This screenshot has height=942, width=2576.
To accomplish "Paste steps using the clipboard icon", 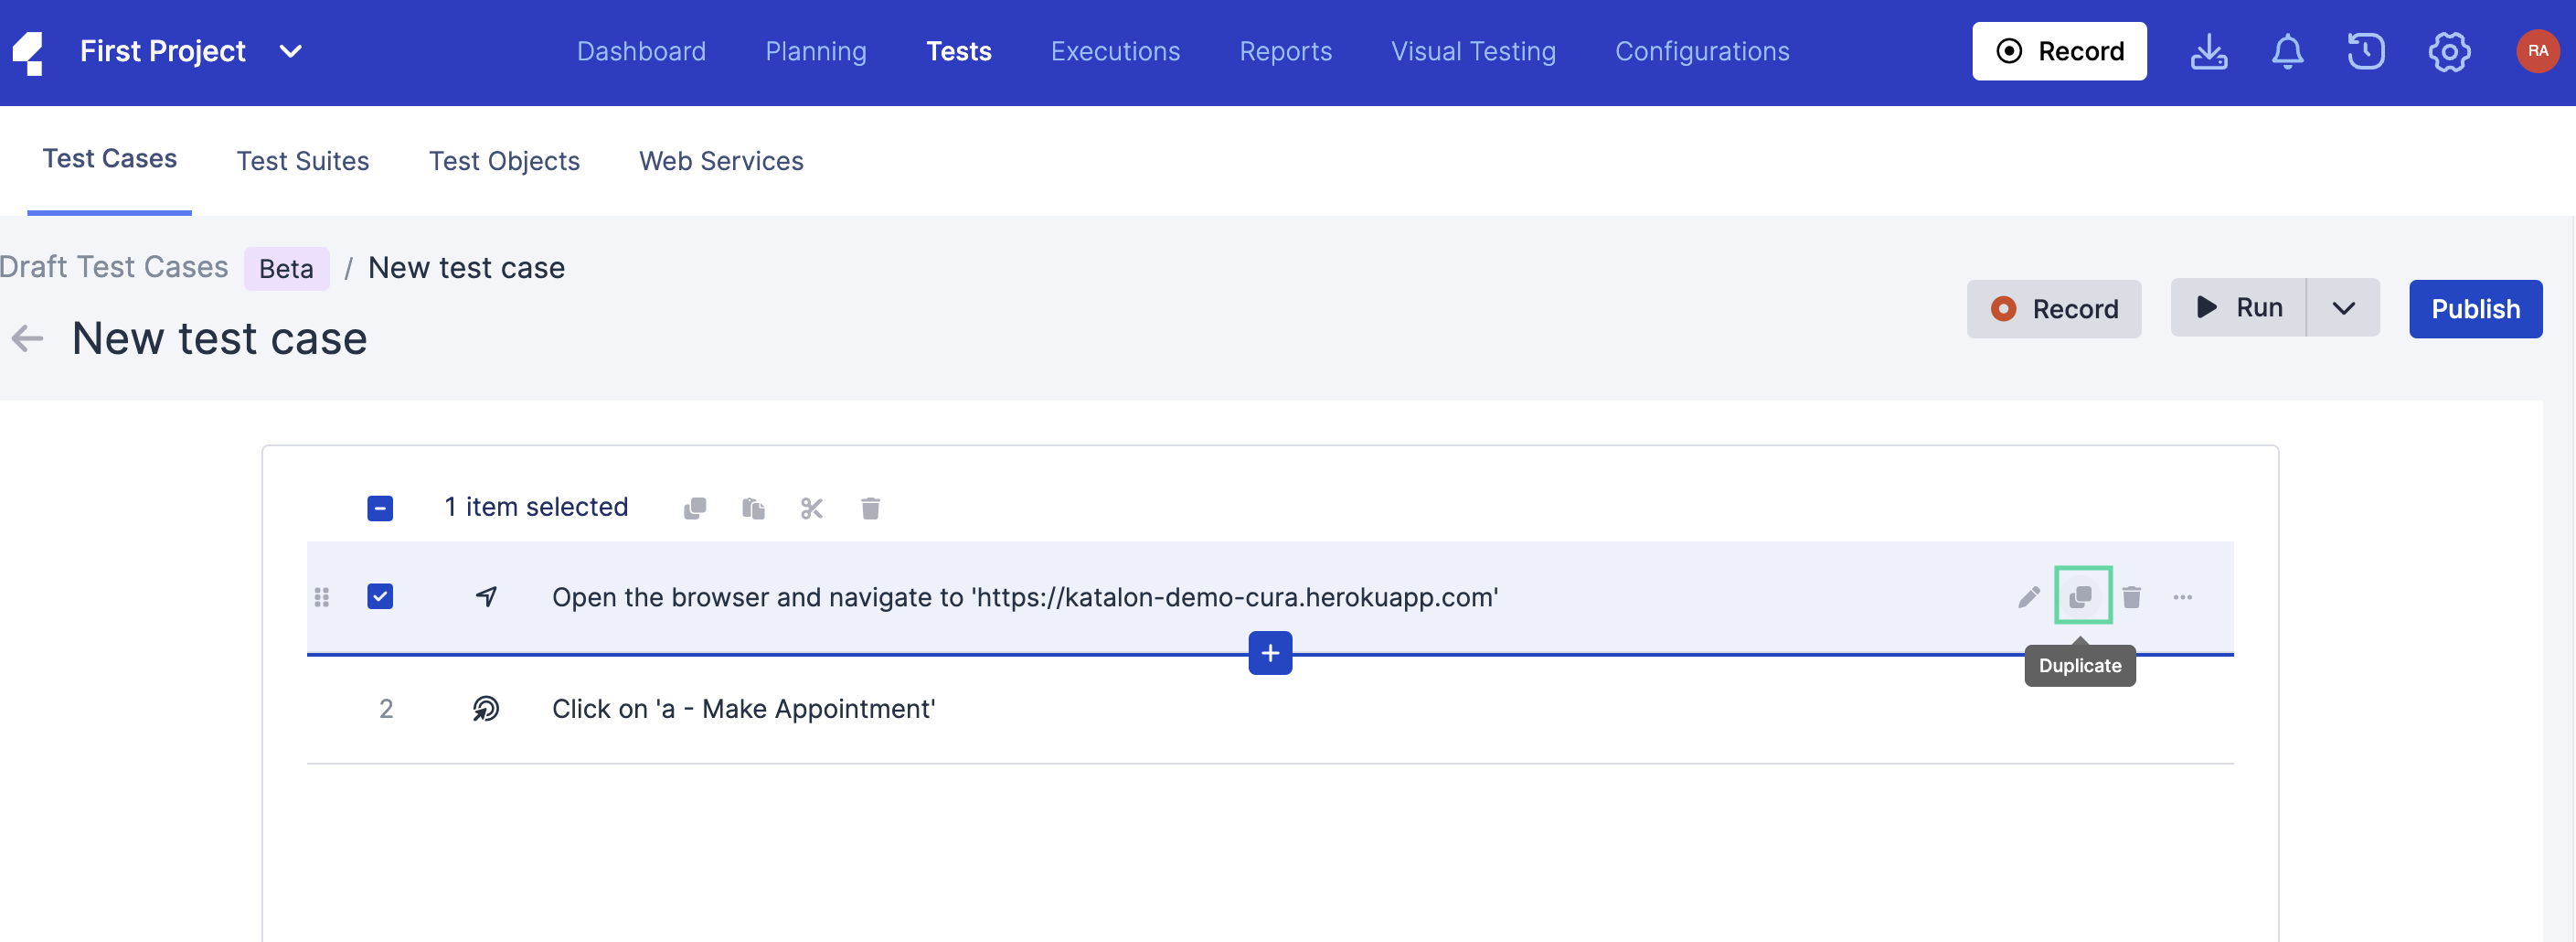I will pyautogui.click(x=754, y=508).
